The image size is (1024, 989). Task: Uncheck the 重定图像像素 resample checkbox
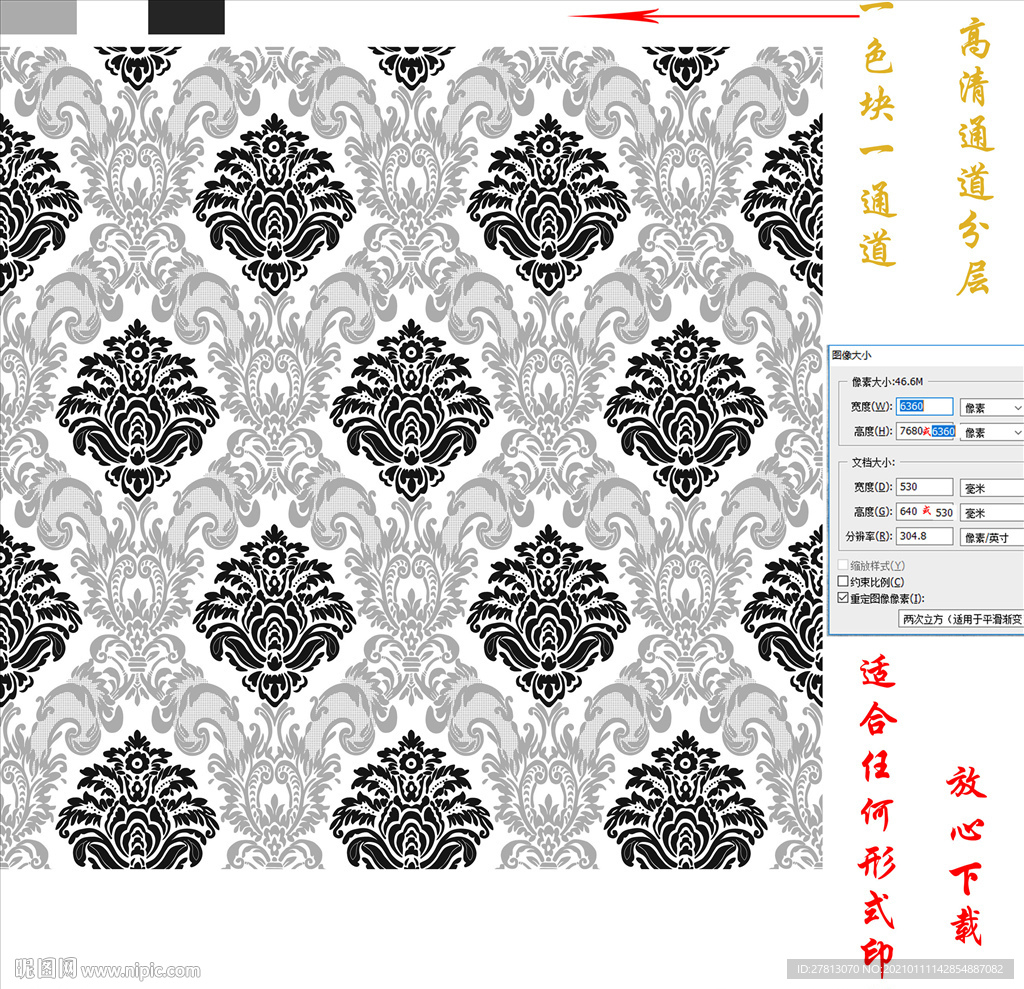coord(843,598)
